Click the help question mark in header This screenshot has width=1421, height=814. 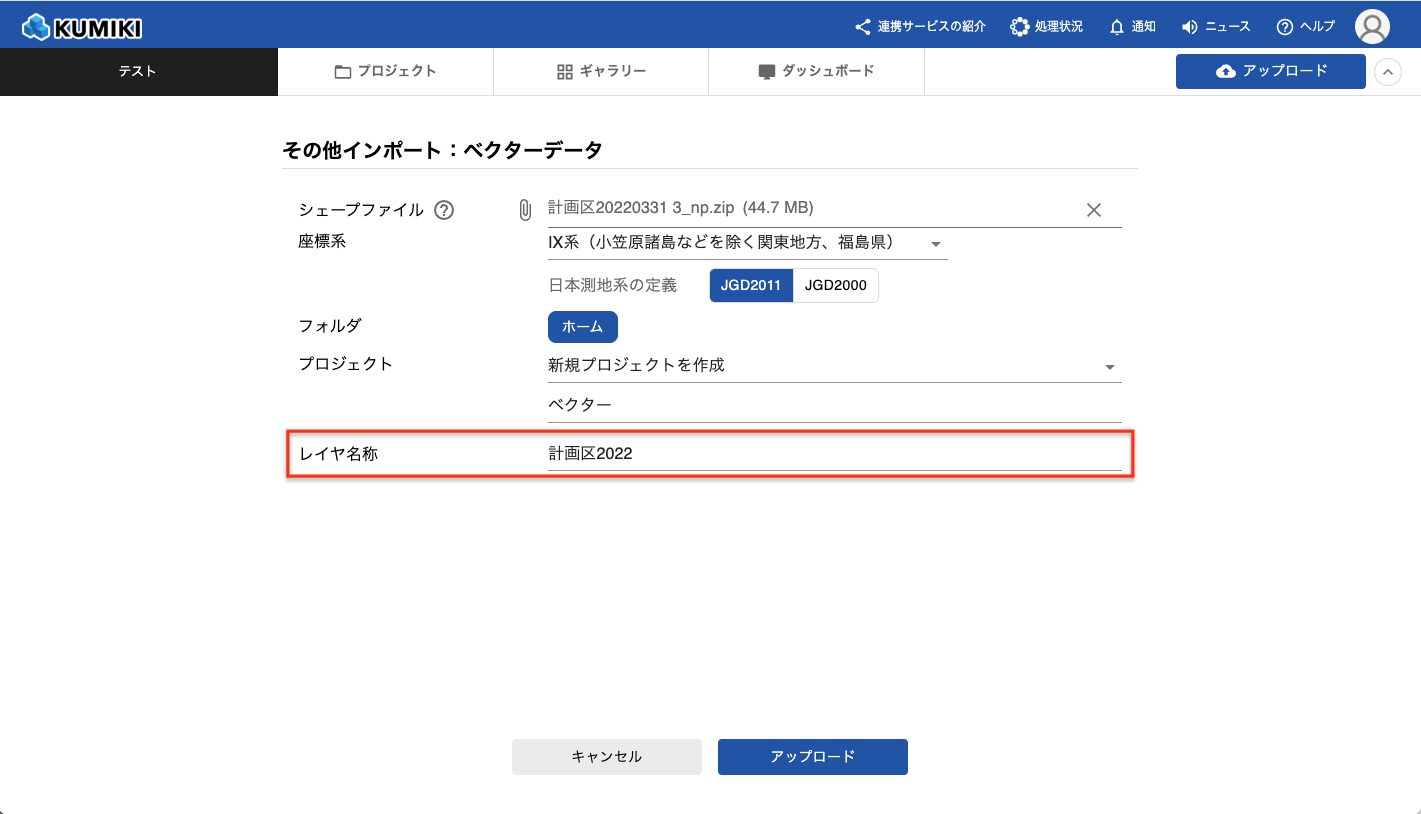pyautogui.click(x=1285, y=27)
